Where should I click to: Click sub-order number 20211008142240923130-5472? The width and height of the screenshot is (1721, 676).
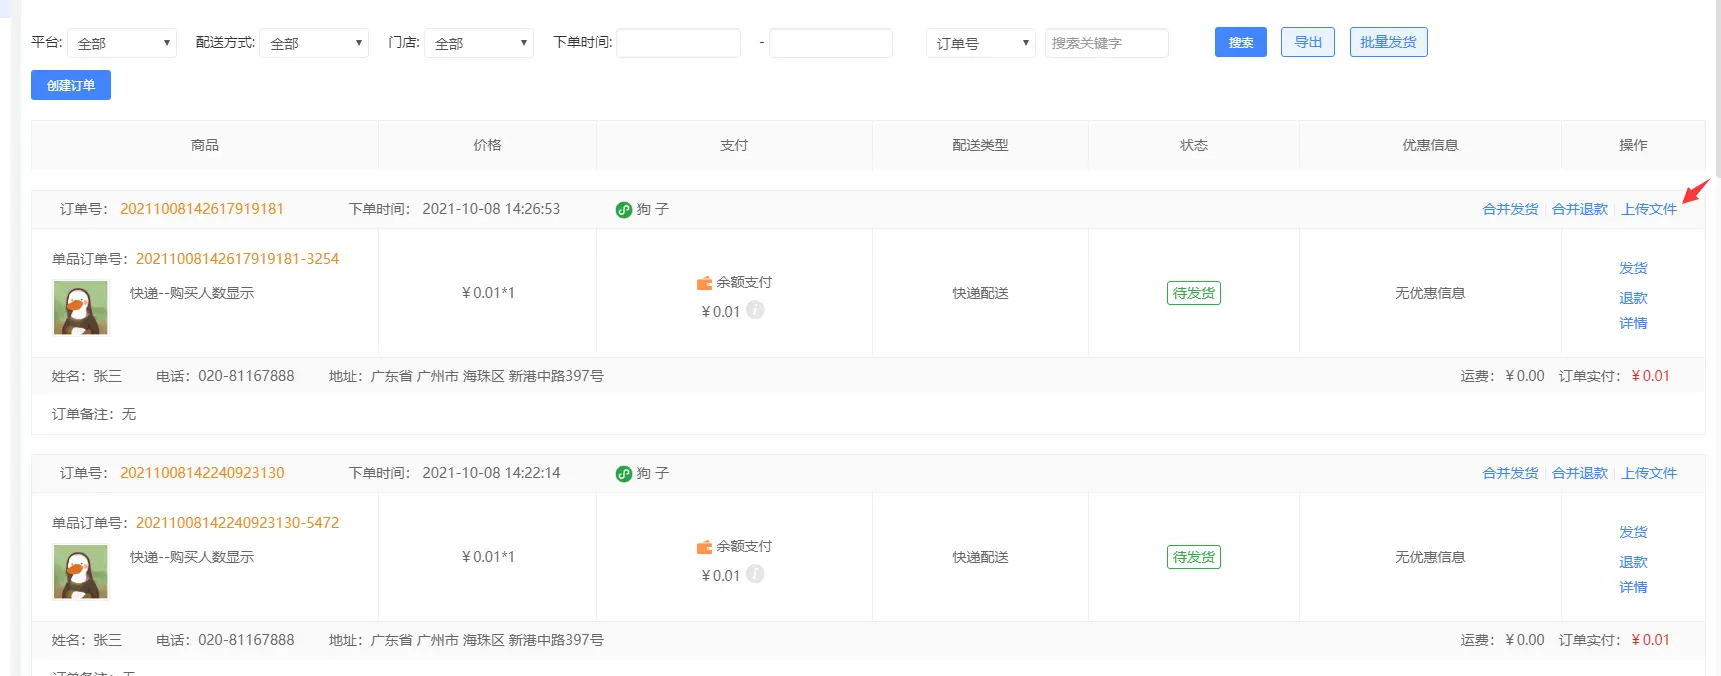[x=238, y=523]
